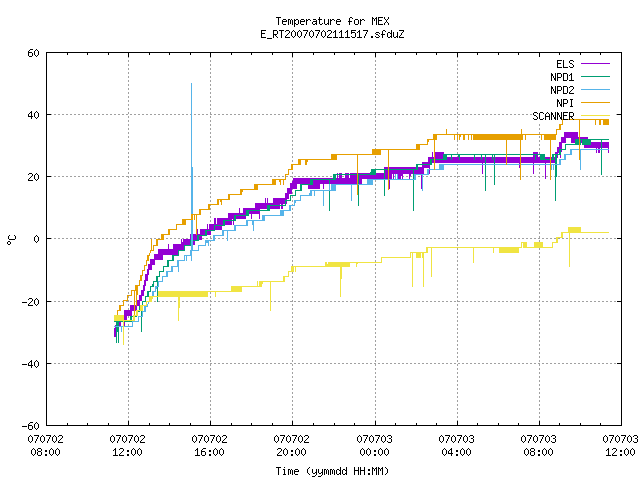The width and height of the screenshot is (640, 480).
Task: Click the x-axis tick label 070703 04:00
Action: click(x=456, y=446)
